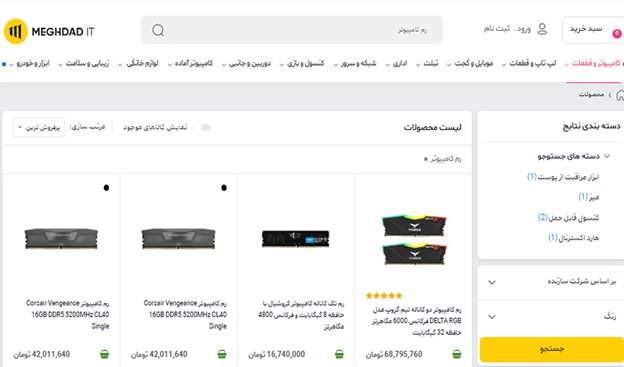Add the middle Corsair Vengeance RAM to cart
624x367 pixels.
coord(222,354)
